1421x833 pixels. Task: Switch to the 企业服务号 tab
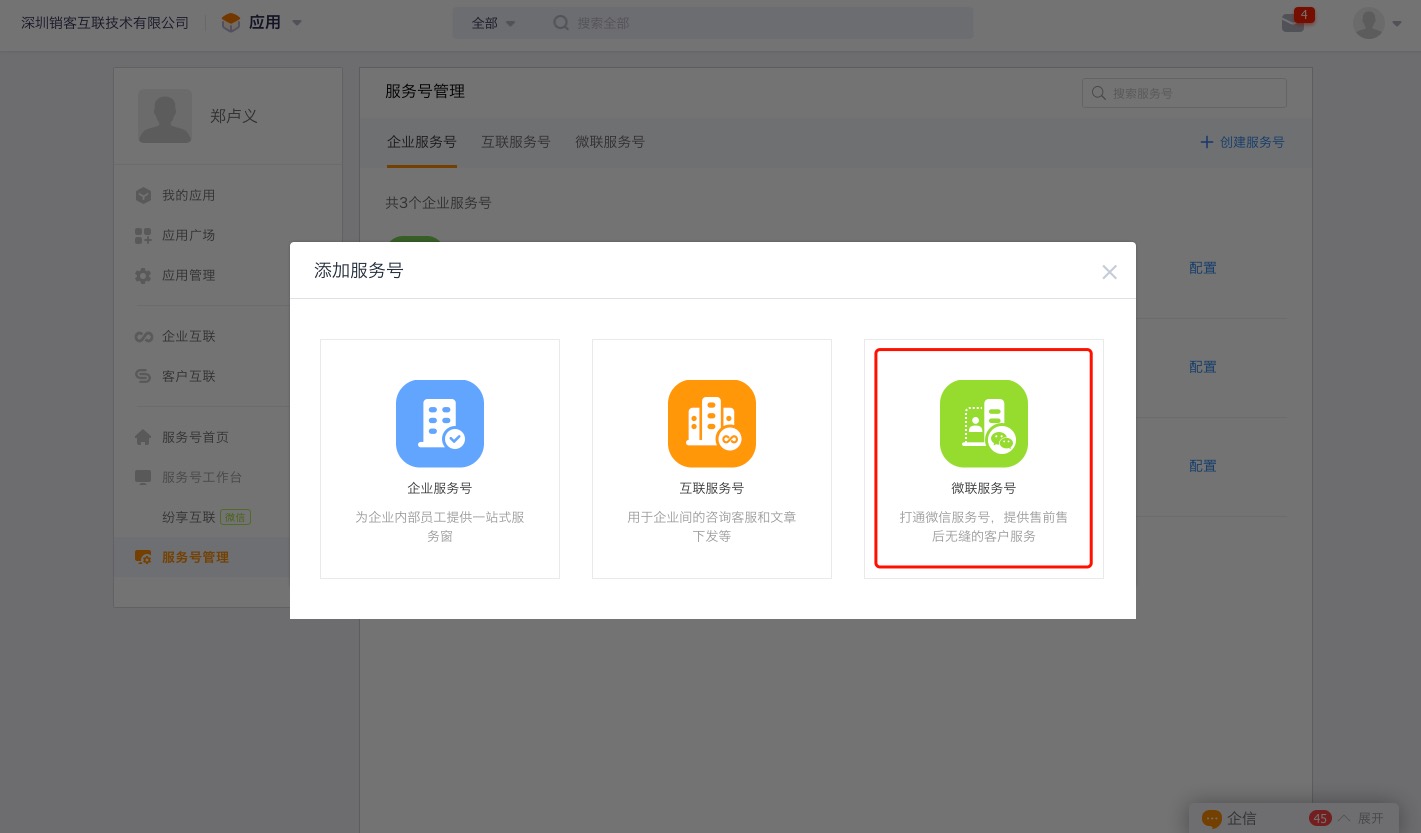click(422, 142)
